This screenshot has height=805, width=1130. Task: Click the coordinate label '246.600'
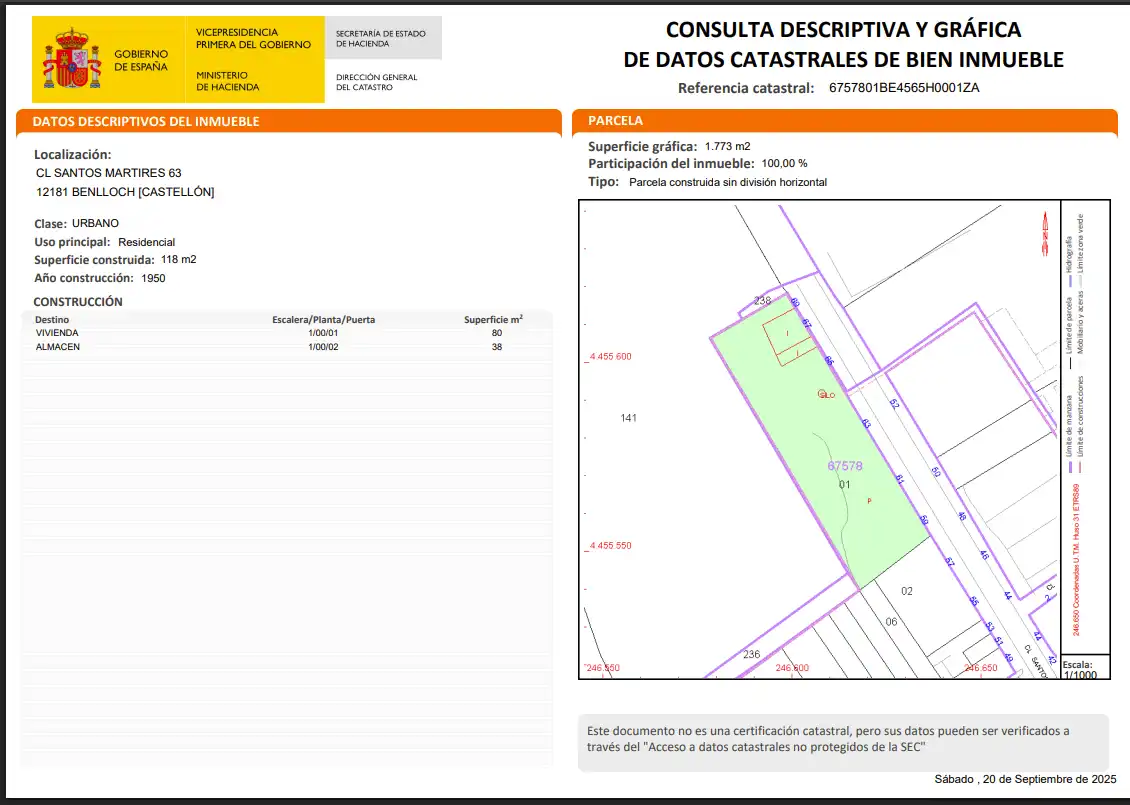coord(792,668)
